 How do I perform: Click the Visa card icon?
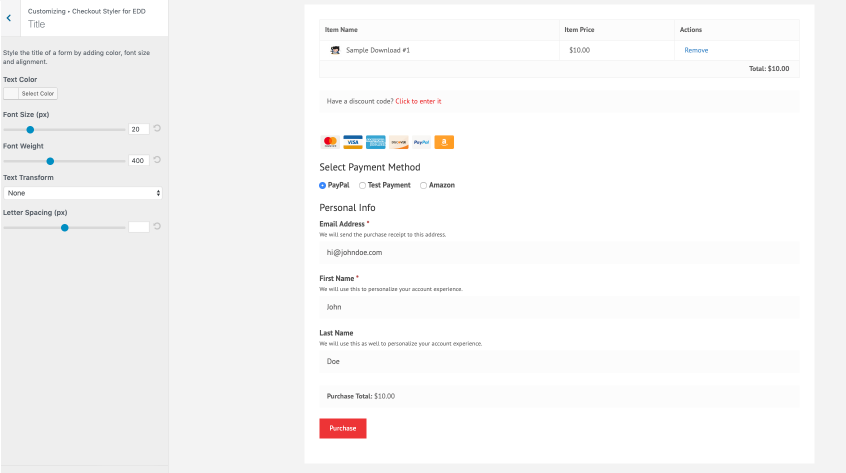point(353,142)
